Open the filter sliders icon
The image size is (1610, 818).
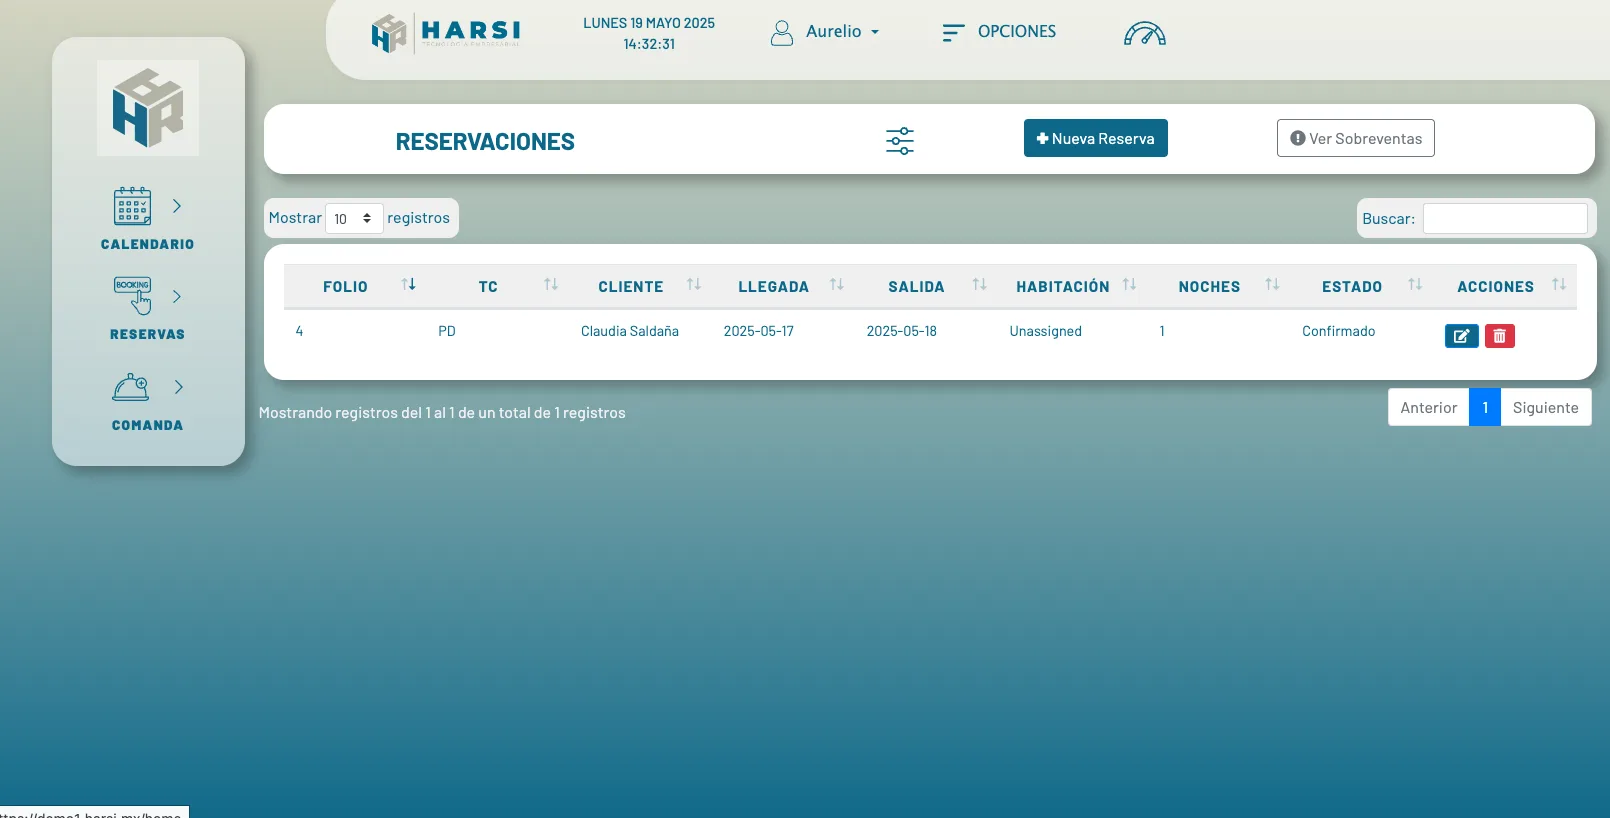tap(900, 141)
